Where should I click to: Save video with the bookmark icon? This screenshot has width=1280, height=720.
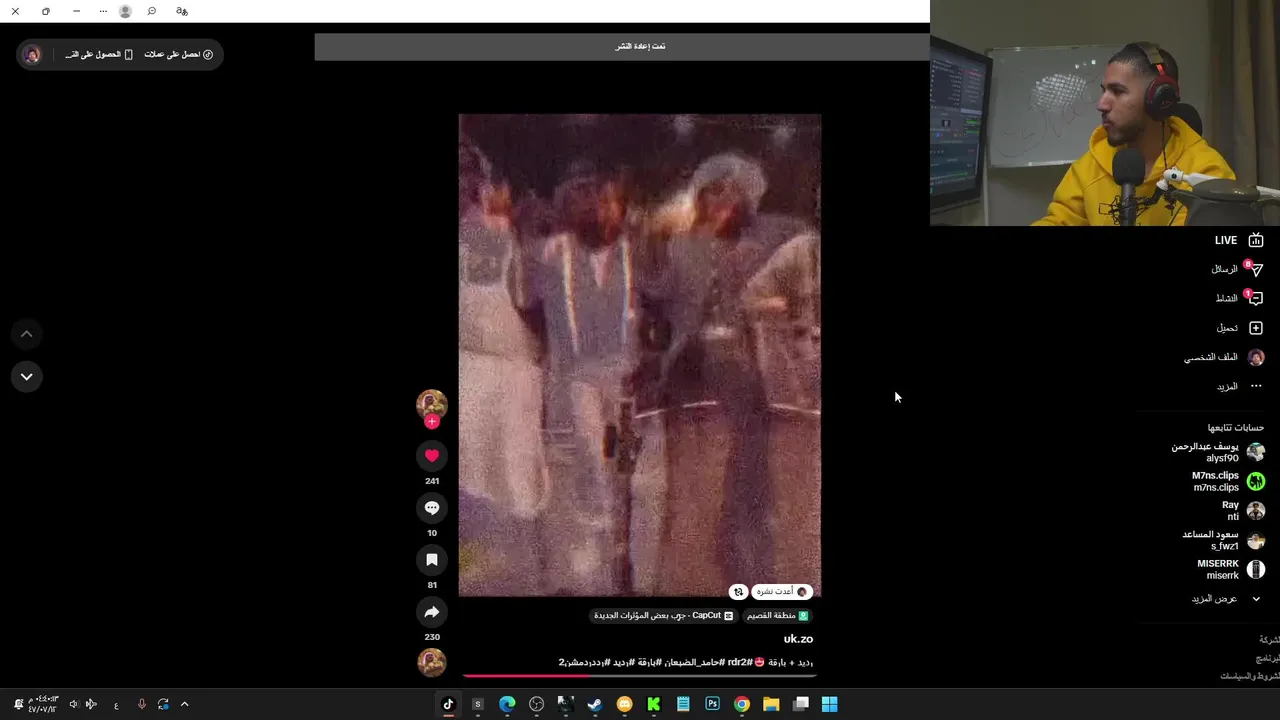coord(432,560)
